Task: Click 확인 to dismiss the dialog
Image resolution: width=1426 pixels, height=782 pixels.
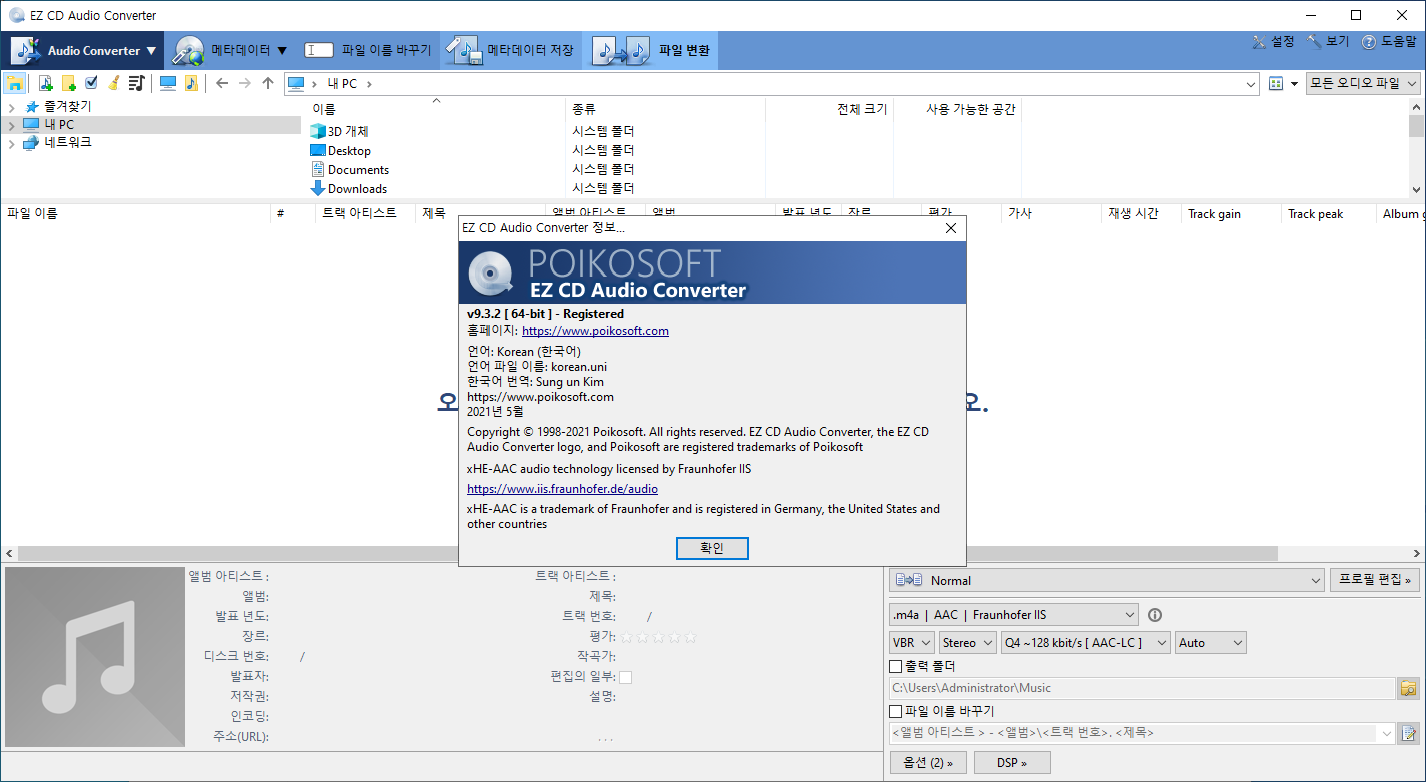Action: click(712, 548)
